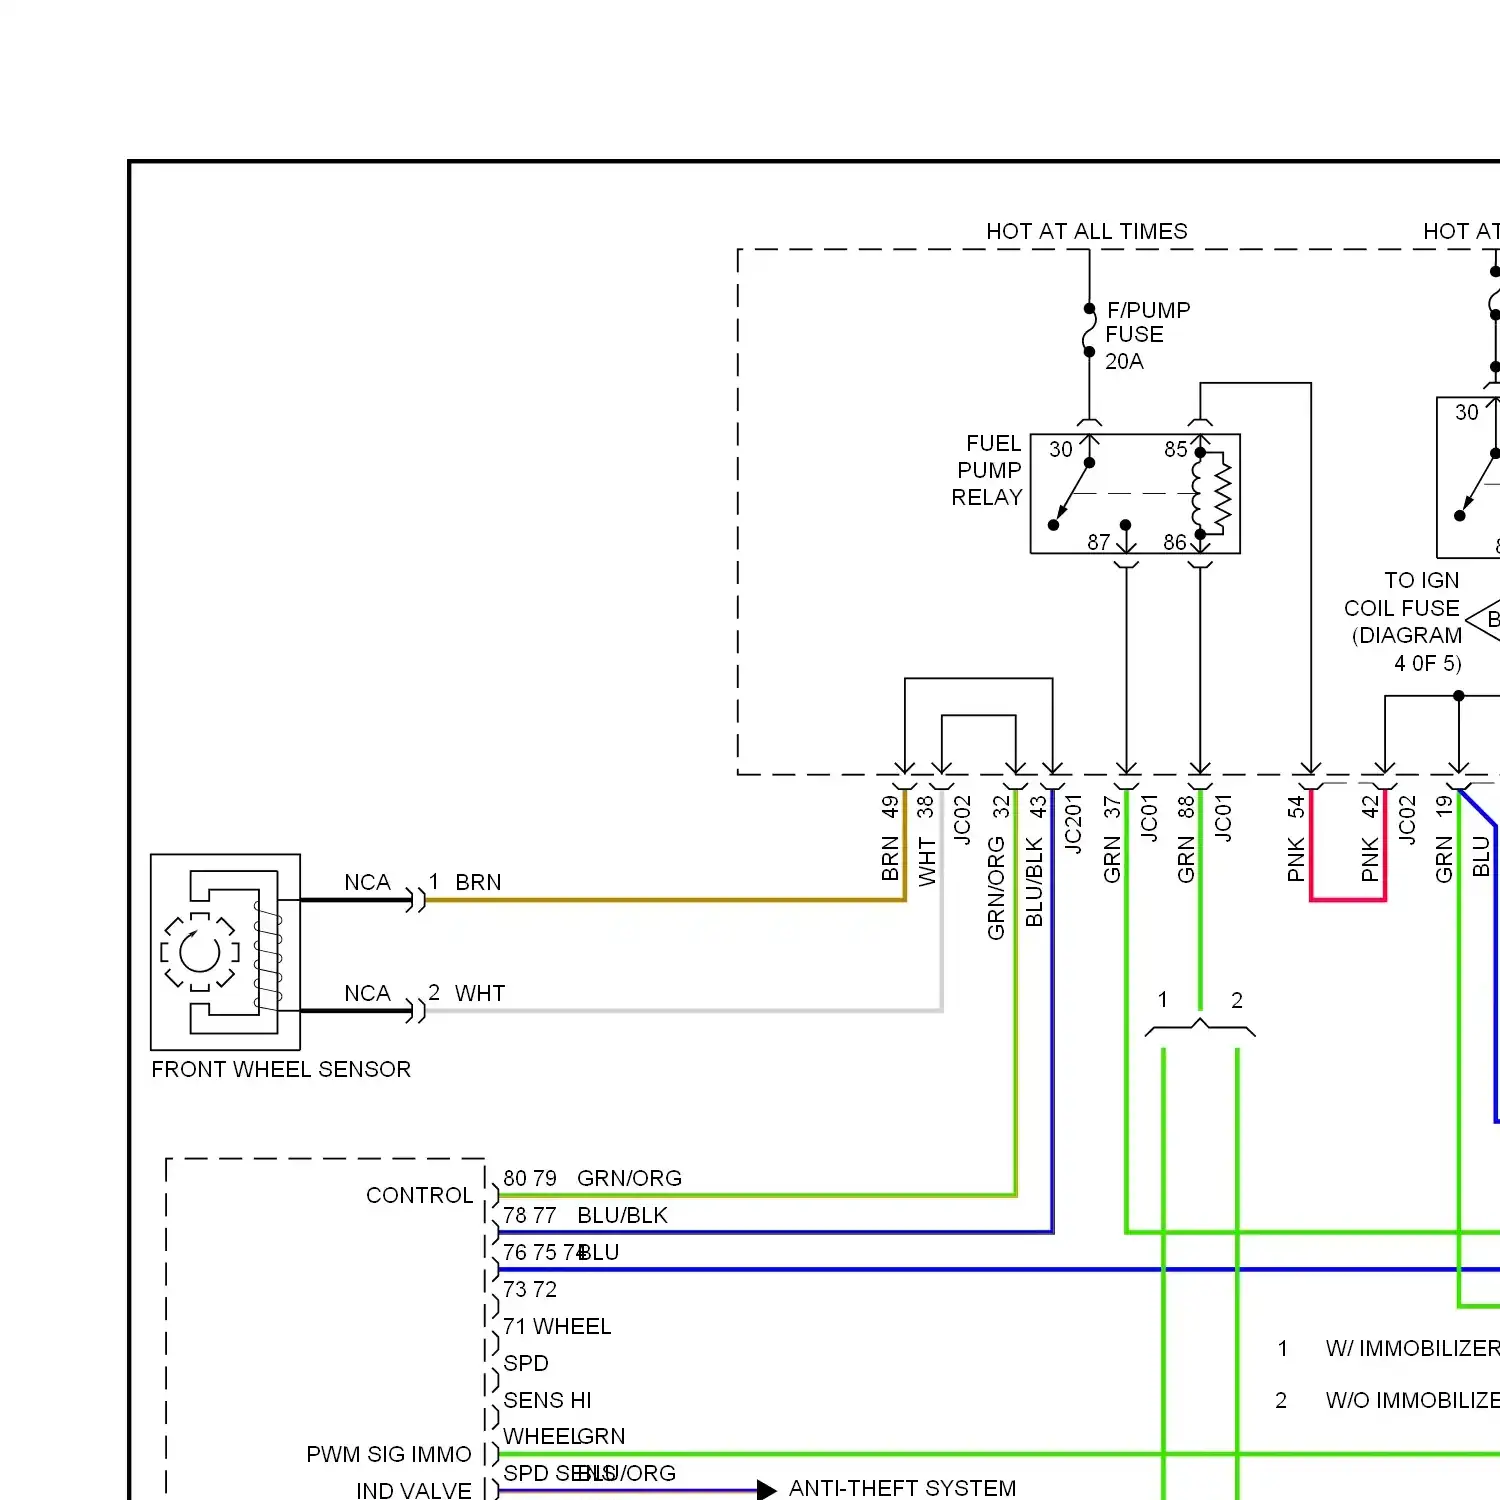The image size is (1500, 1500).
Task: Click the vertical GRN 88 pin label
Action: 1186,839
